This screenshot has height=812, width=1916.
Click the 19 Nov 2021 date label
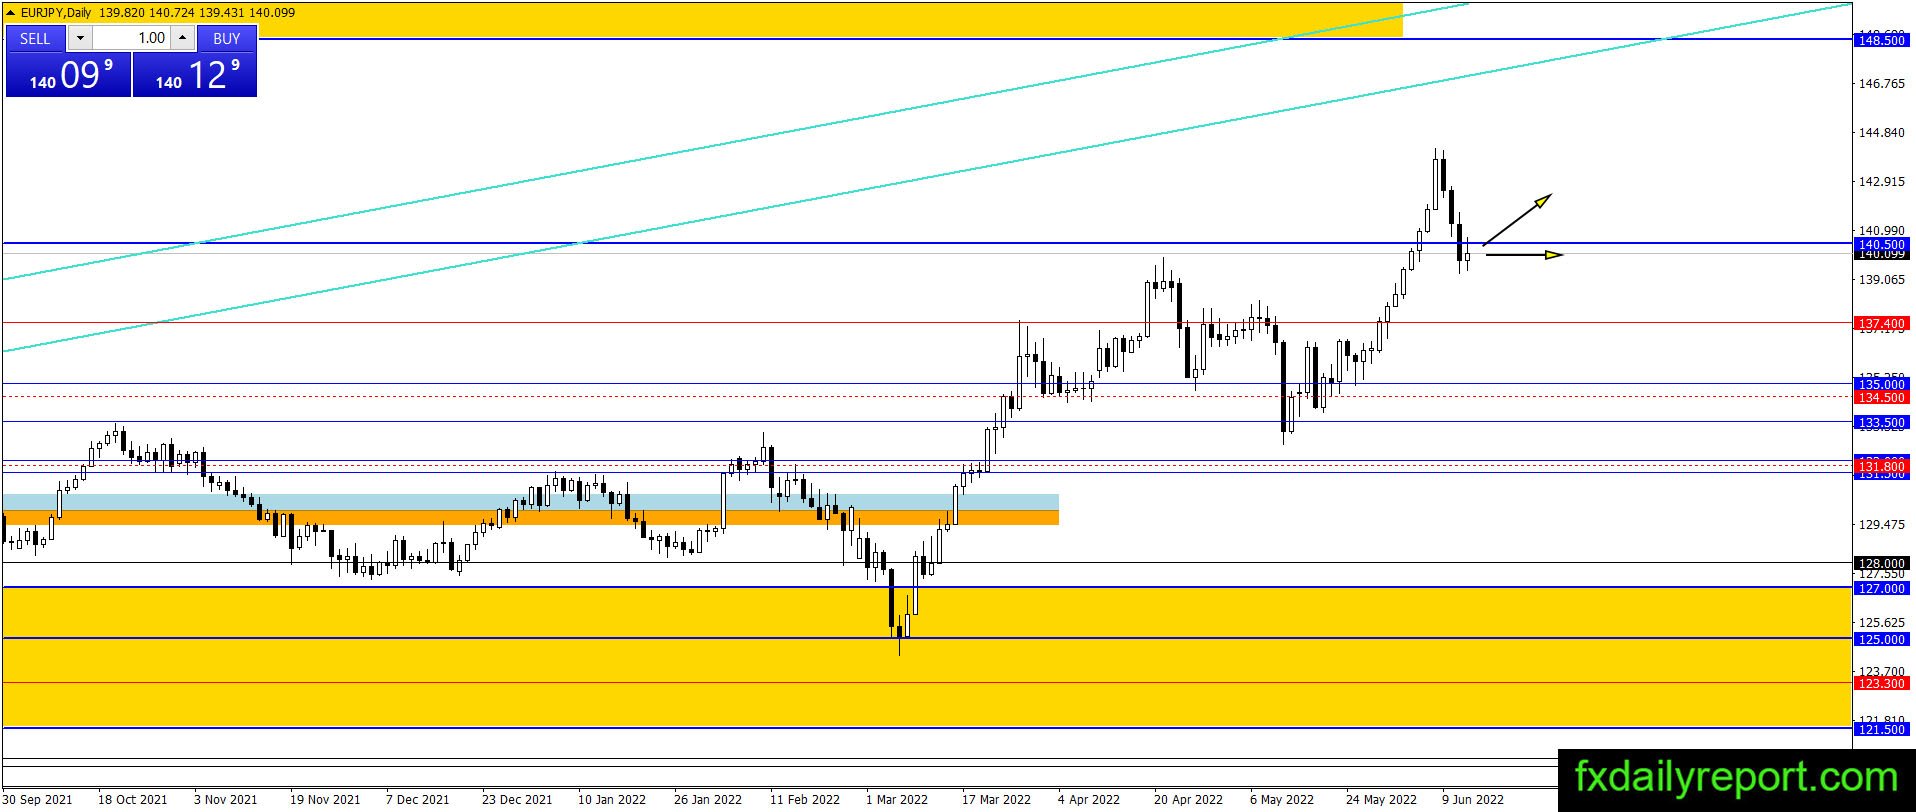coord(325,799)
